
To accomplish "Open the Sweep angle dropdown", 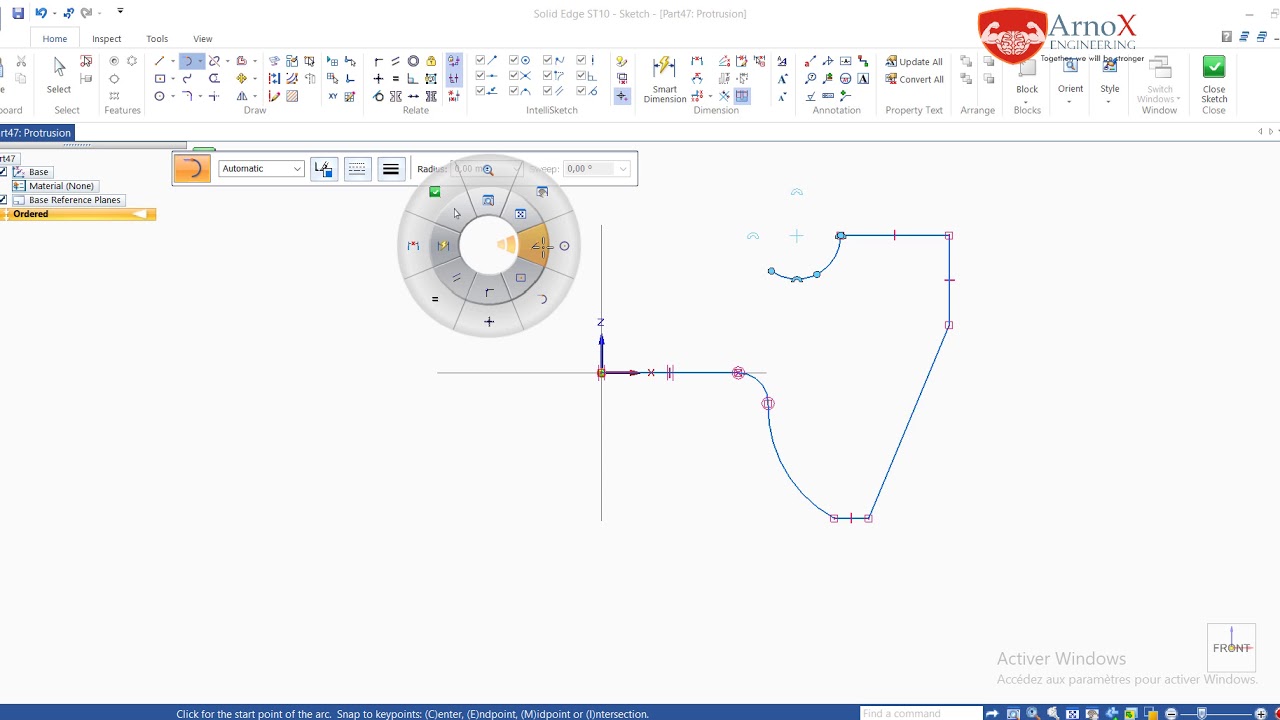I will point(623,169).
